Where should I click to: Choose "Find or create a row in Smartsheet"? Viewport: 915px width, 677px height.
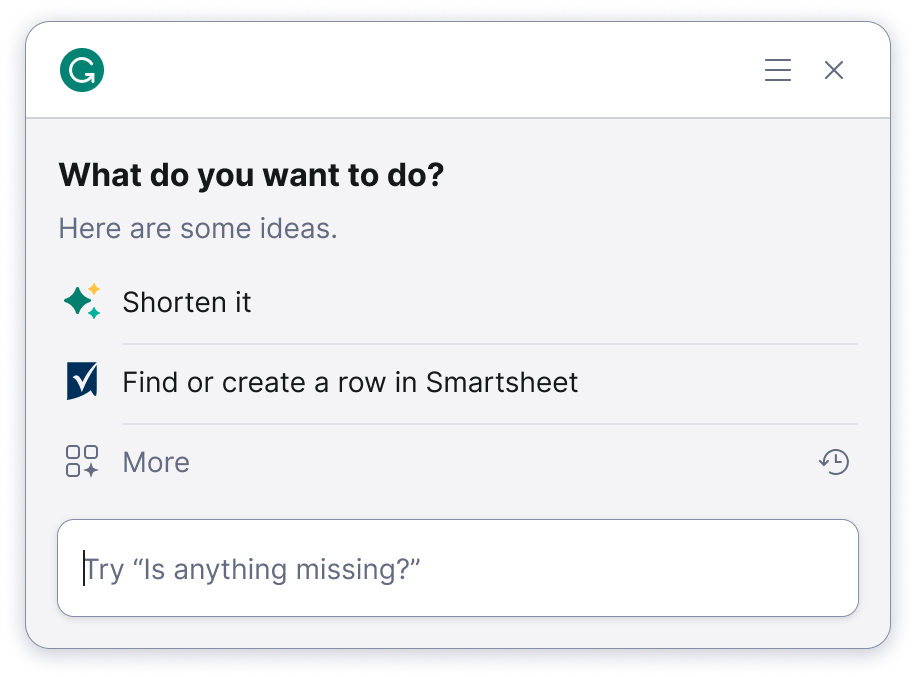tap(350, 382)
